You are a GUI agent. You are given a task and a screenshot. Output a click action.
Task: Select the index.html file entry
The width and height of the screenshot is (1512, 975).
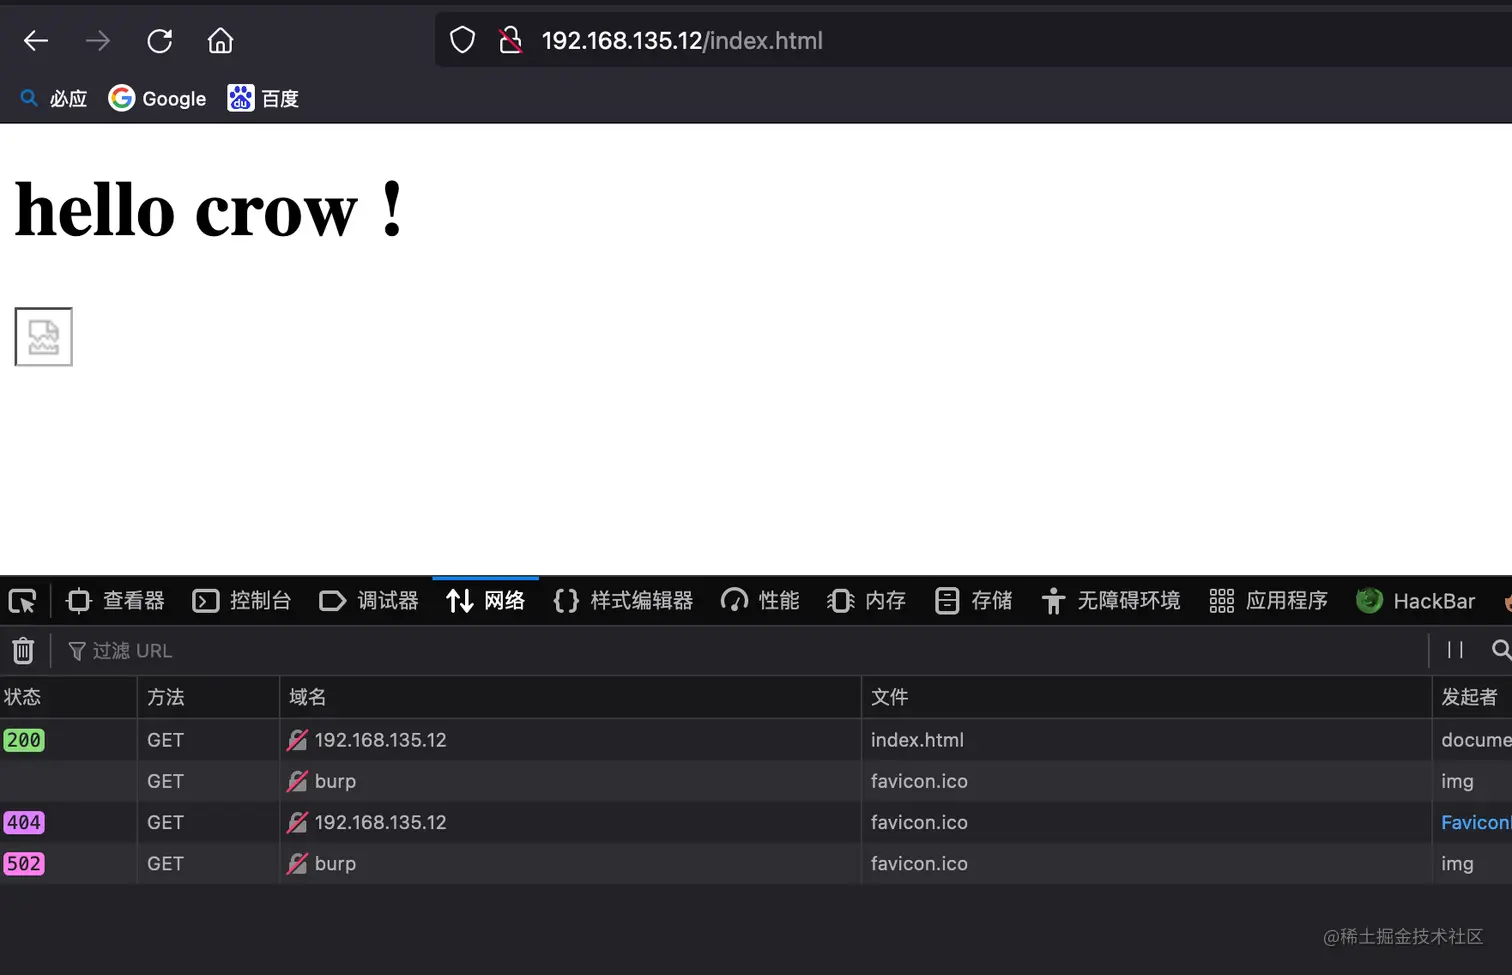tap(917, 740)
